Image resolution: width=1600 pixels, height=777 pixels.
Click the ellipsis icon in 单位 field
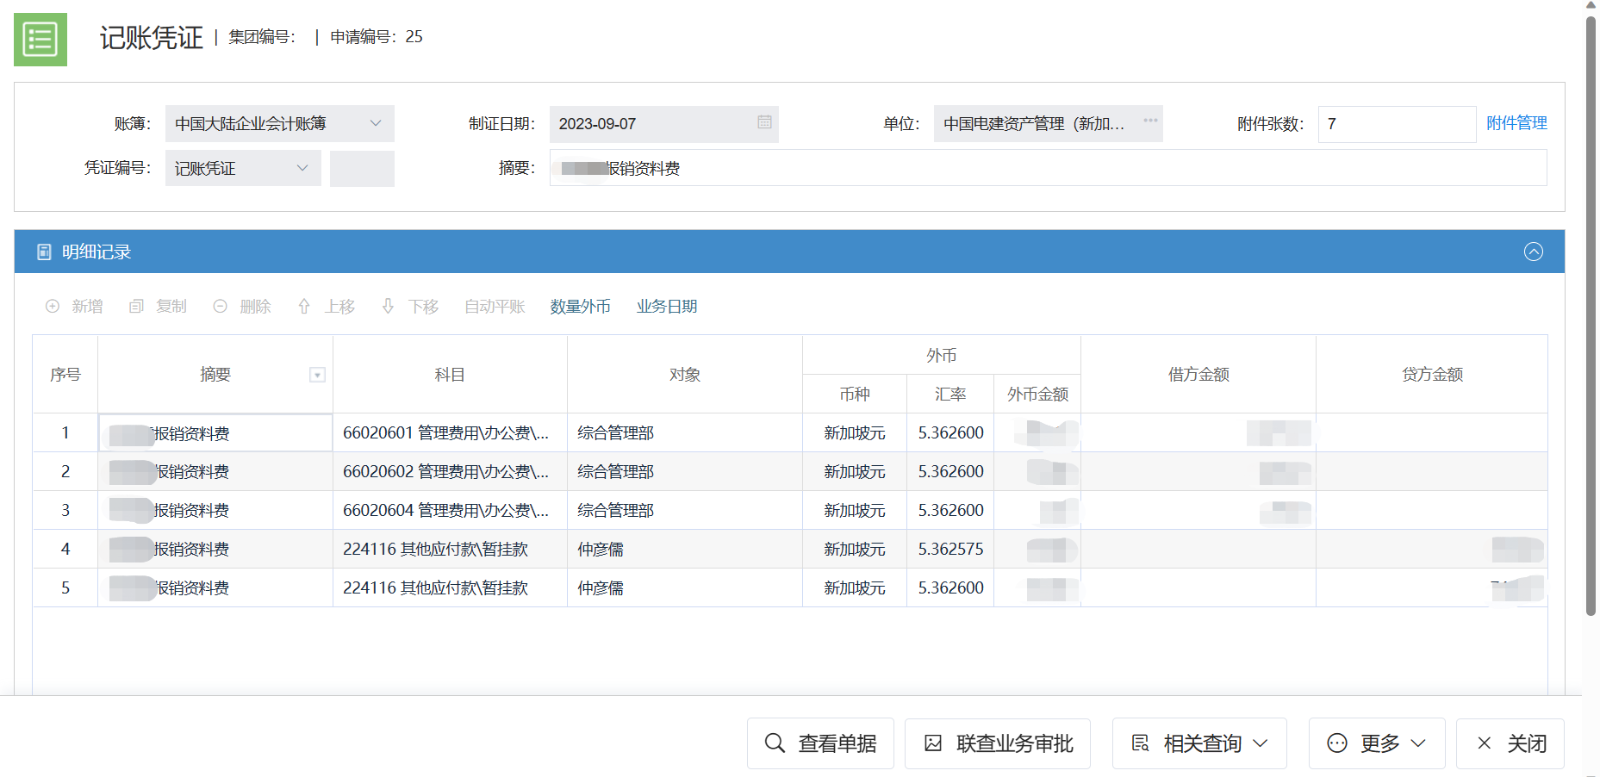click(x=1150, y=121)
